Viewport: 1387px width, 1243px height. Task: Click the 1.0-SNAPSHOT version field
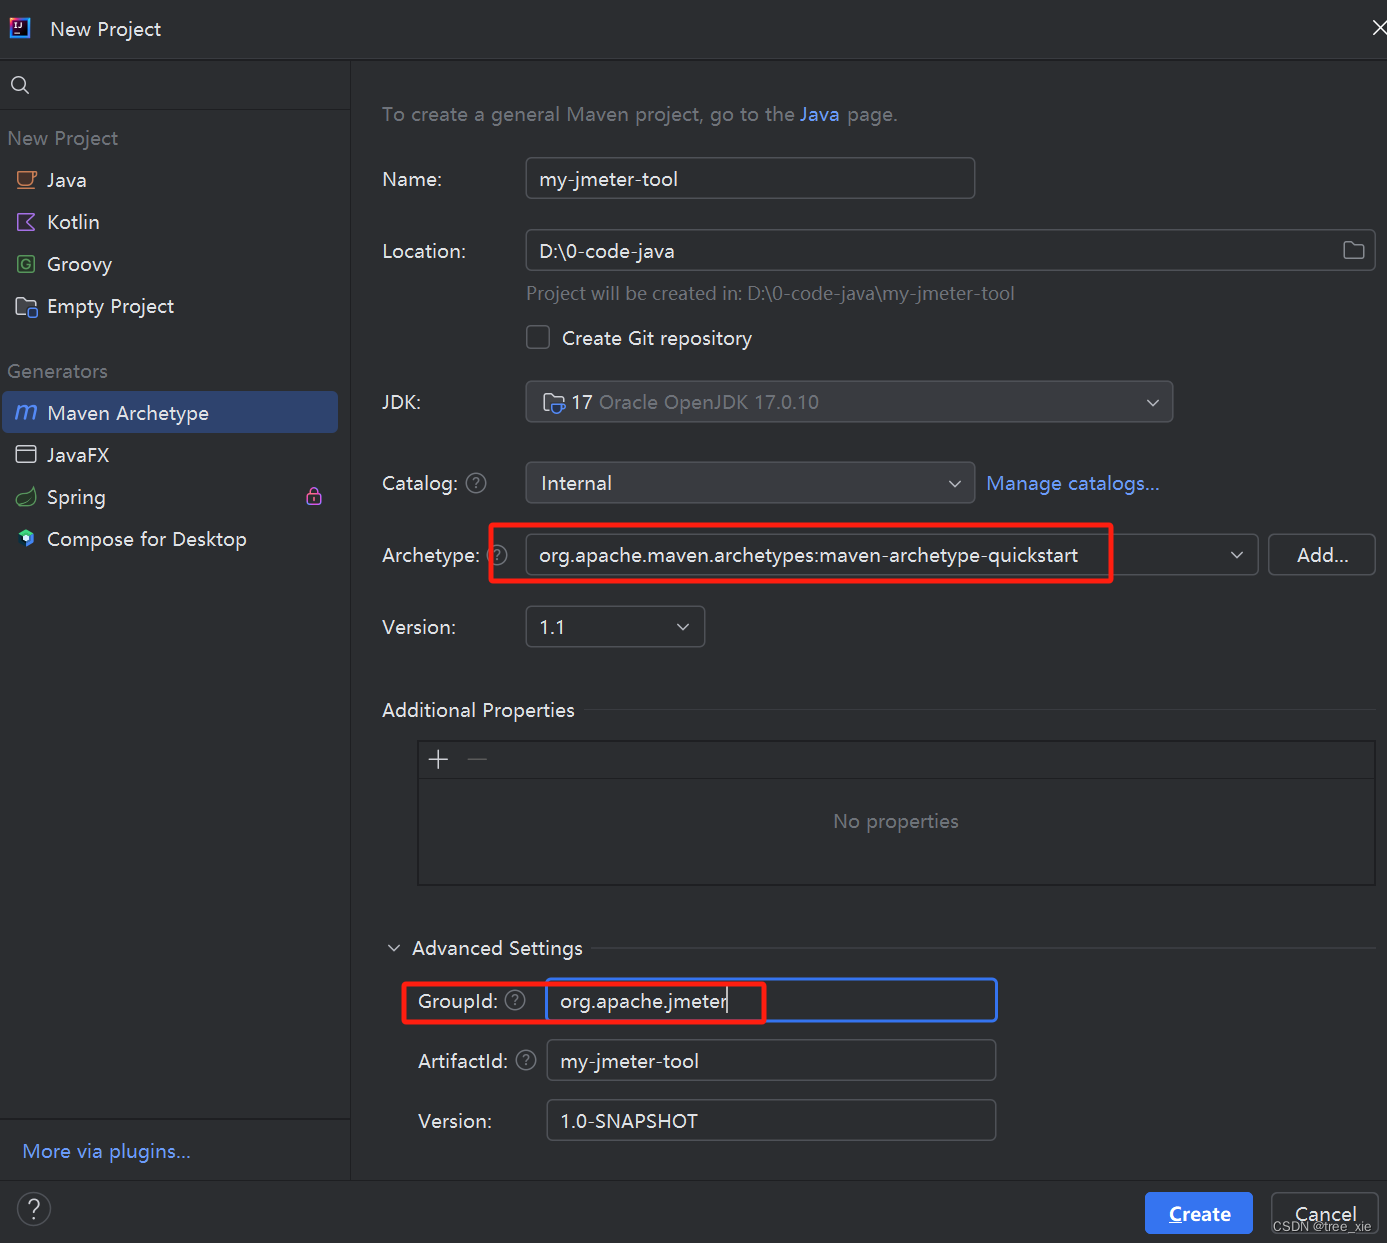click(x=771, y=1120)
